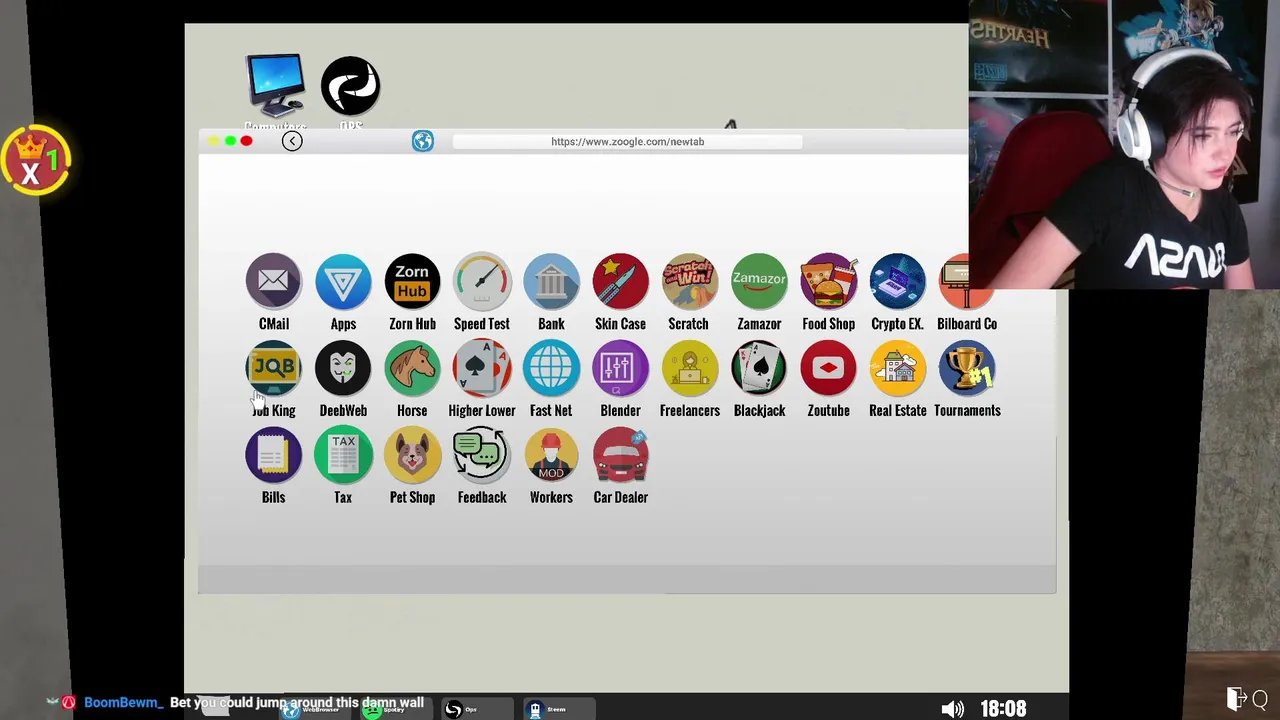The height and width of the screenshot is (720, 1280).
Task: Open the Food Shop burger icon
Action: [828, 281]
